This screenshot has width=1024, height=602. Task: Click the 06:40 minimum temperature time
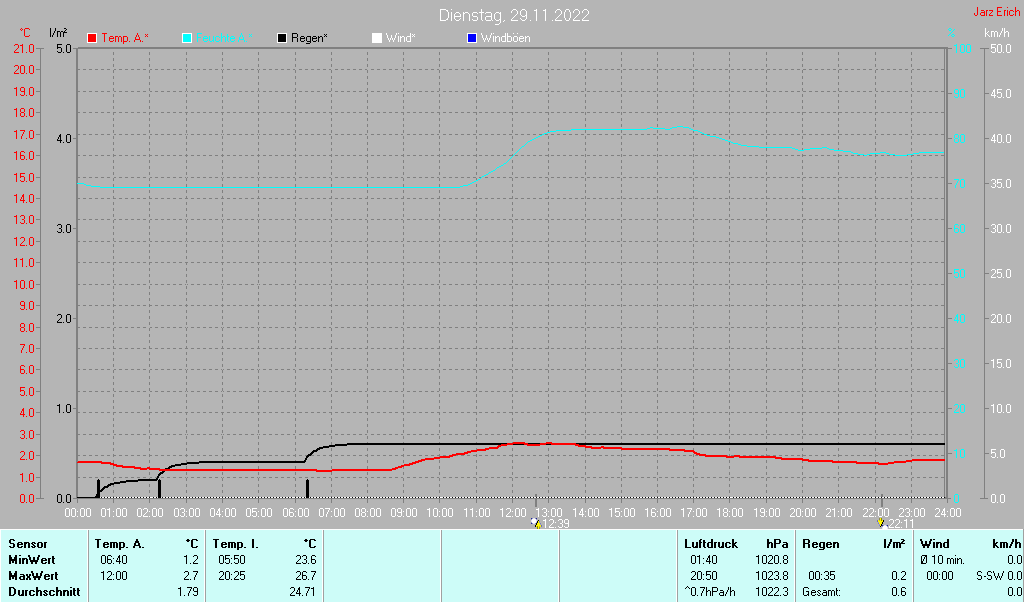[x=114, y=560]
